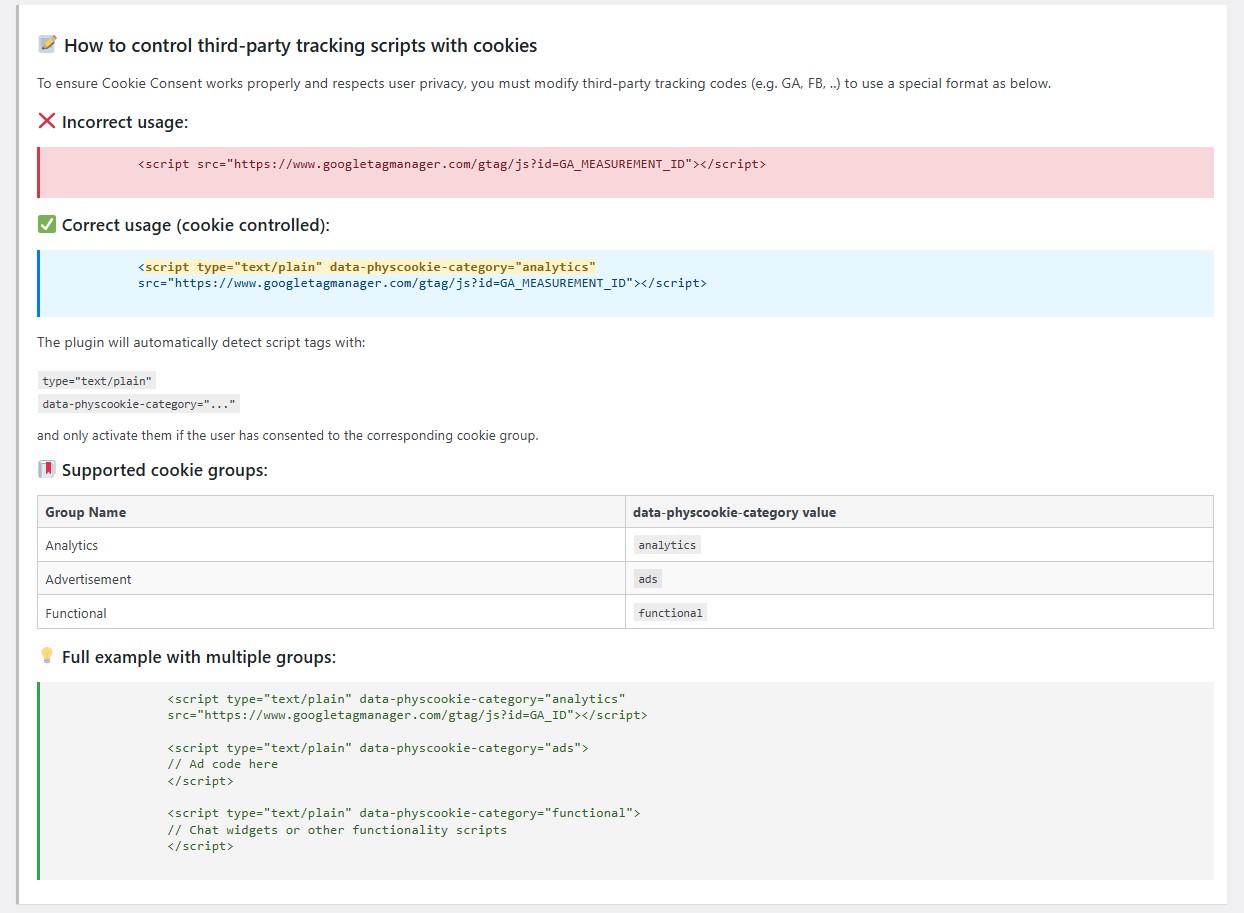Click the data-physcookie-category value column header
The image size is (1244, 913).
click(x=734, y=512)
